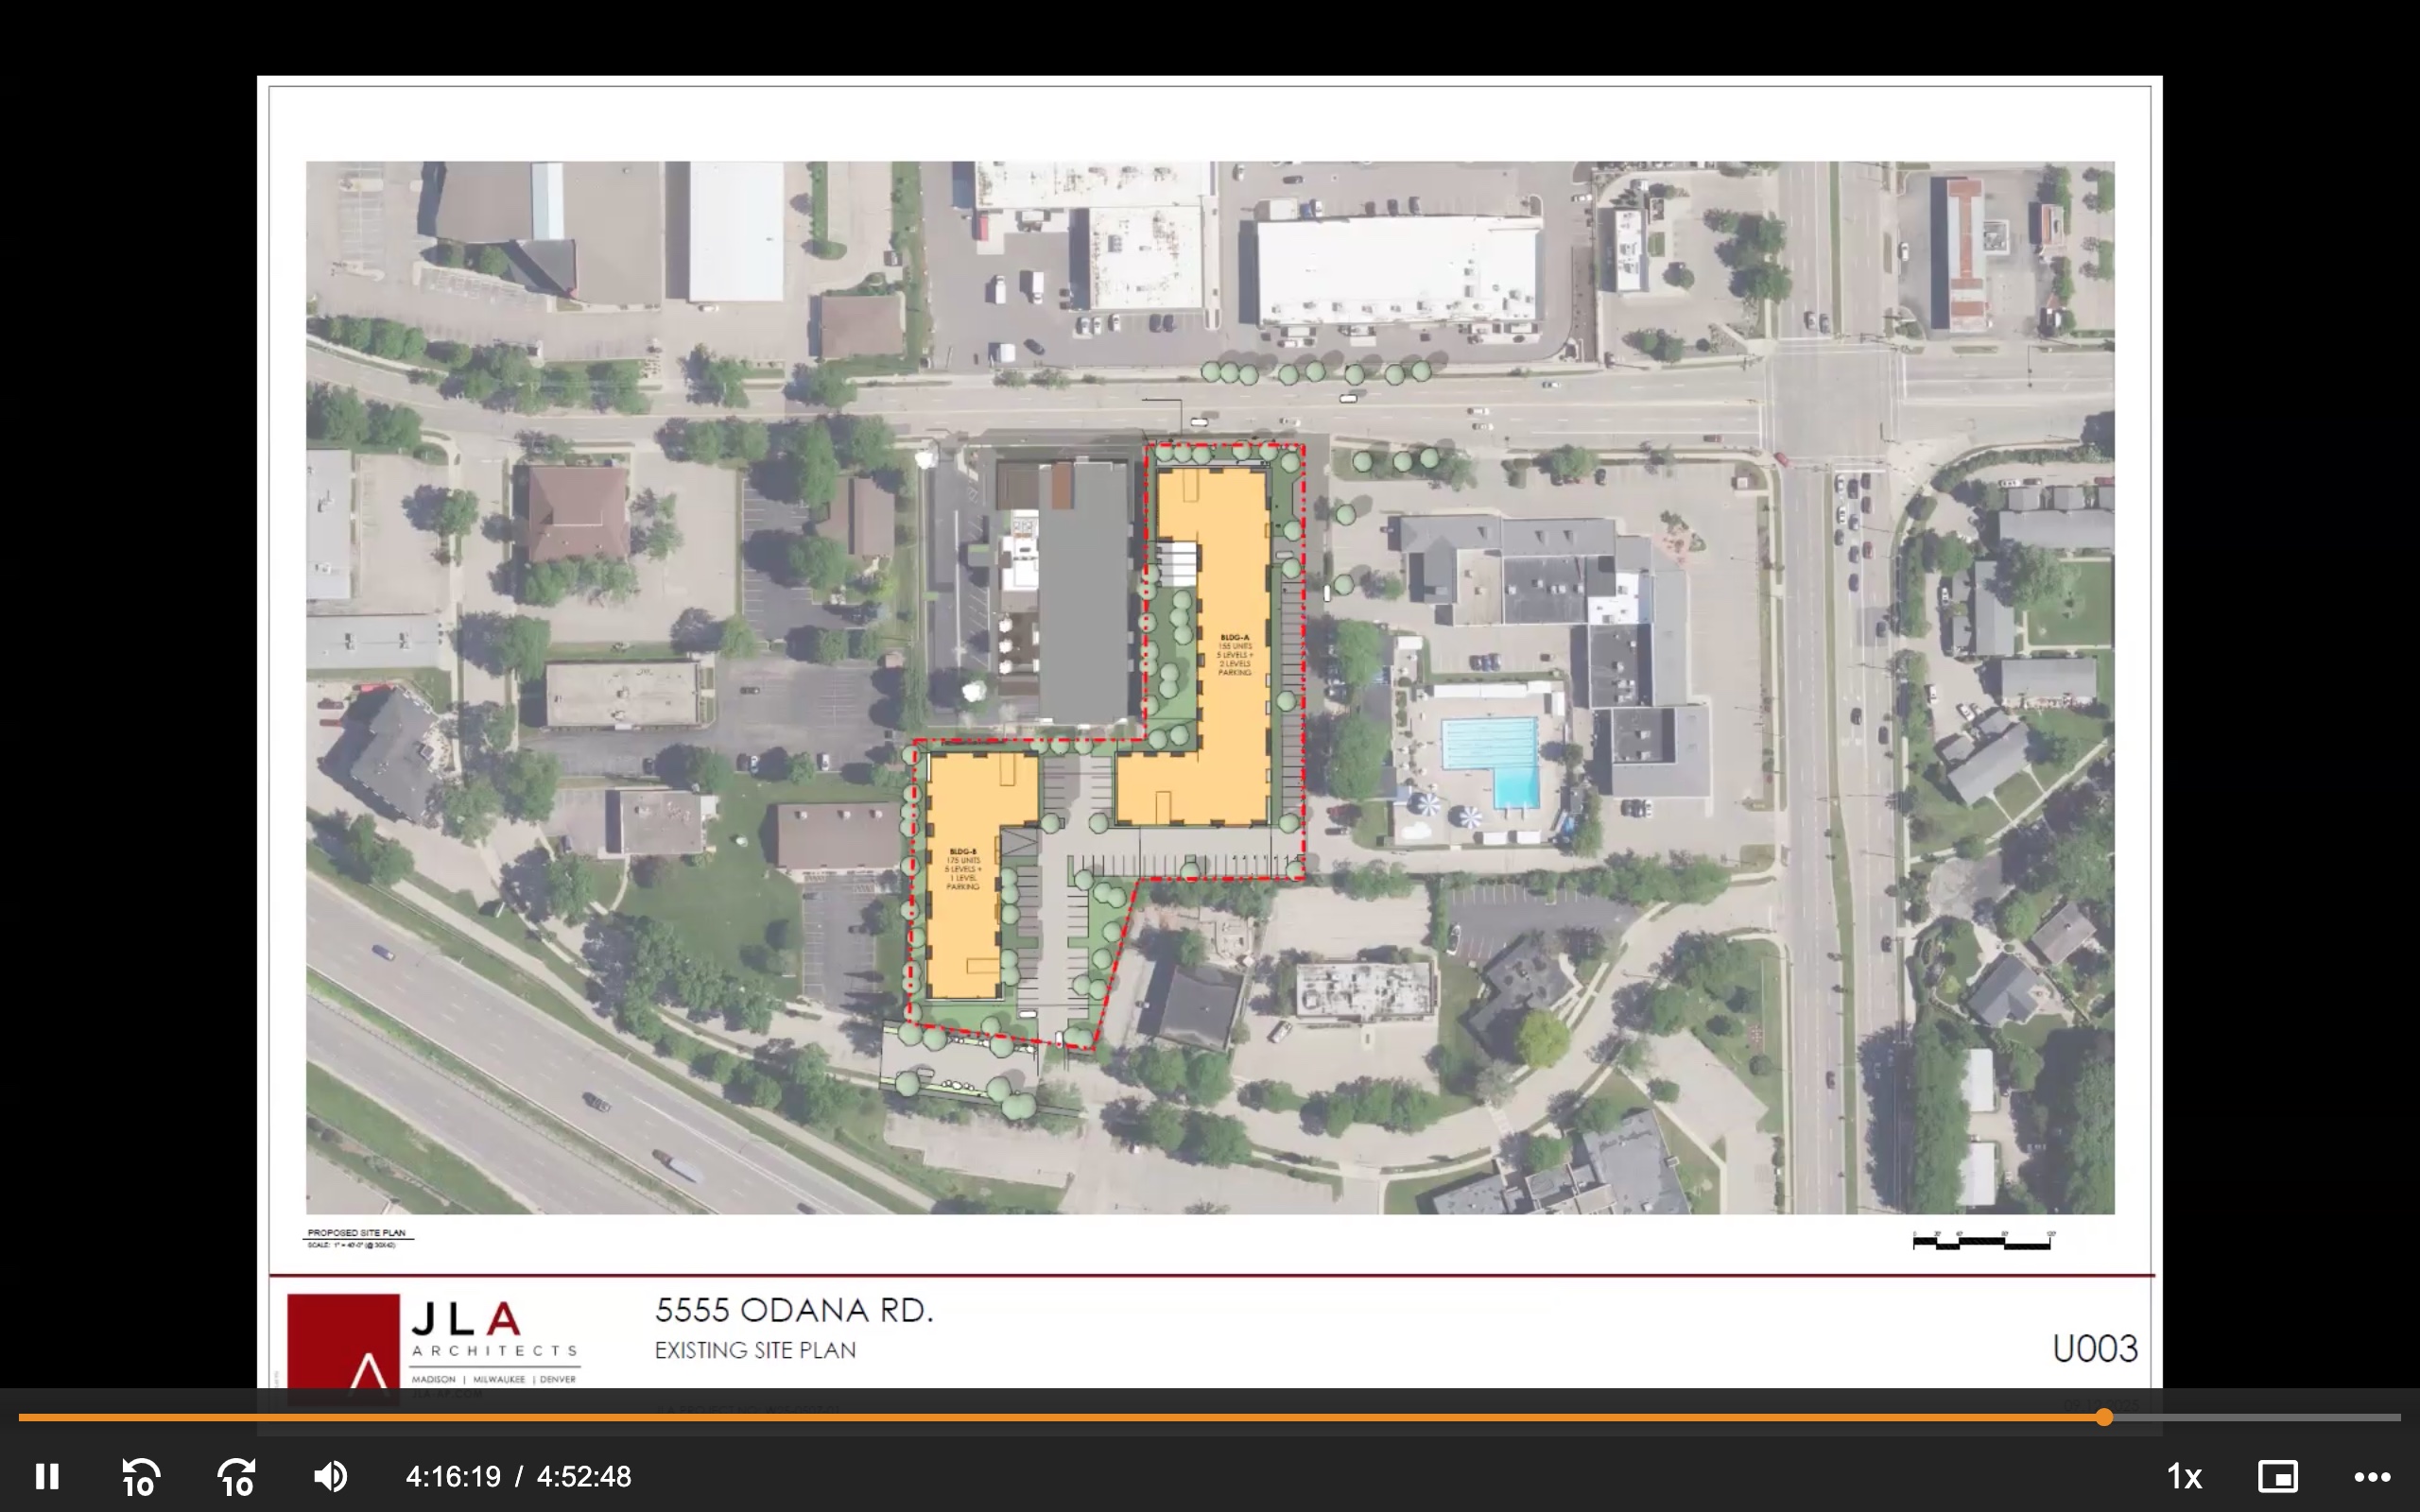Click the 5555 Odana Rd. title text
Image resolution: width=2420 pixels, height=1512 pixels.
pos(794,1310)
